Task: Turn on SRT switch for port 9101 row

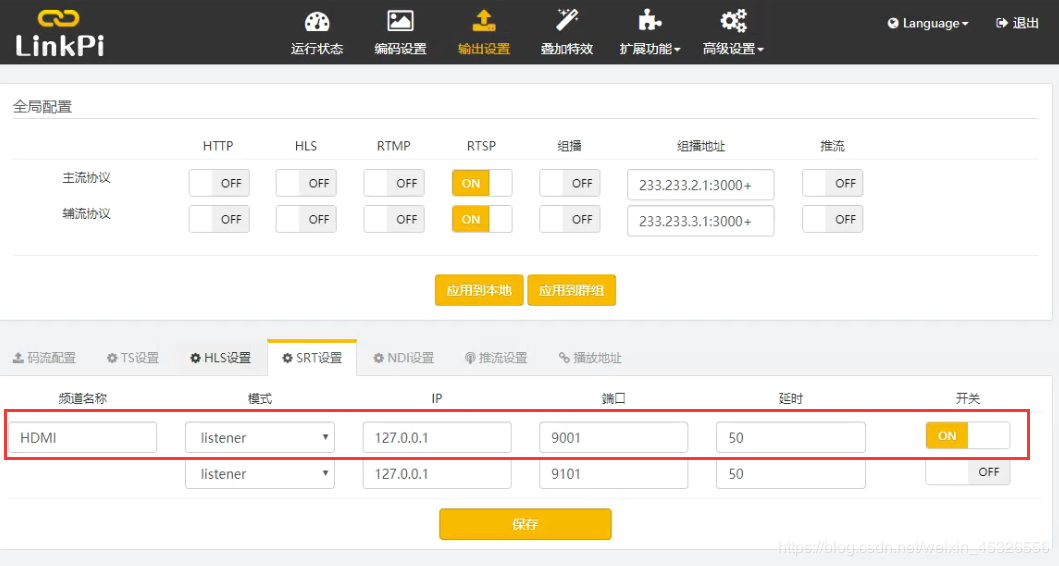Action: 968,472
